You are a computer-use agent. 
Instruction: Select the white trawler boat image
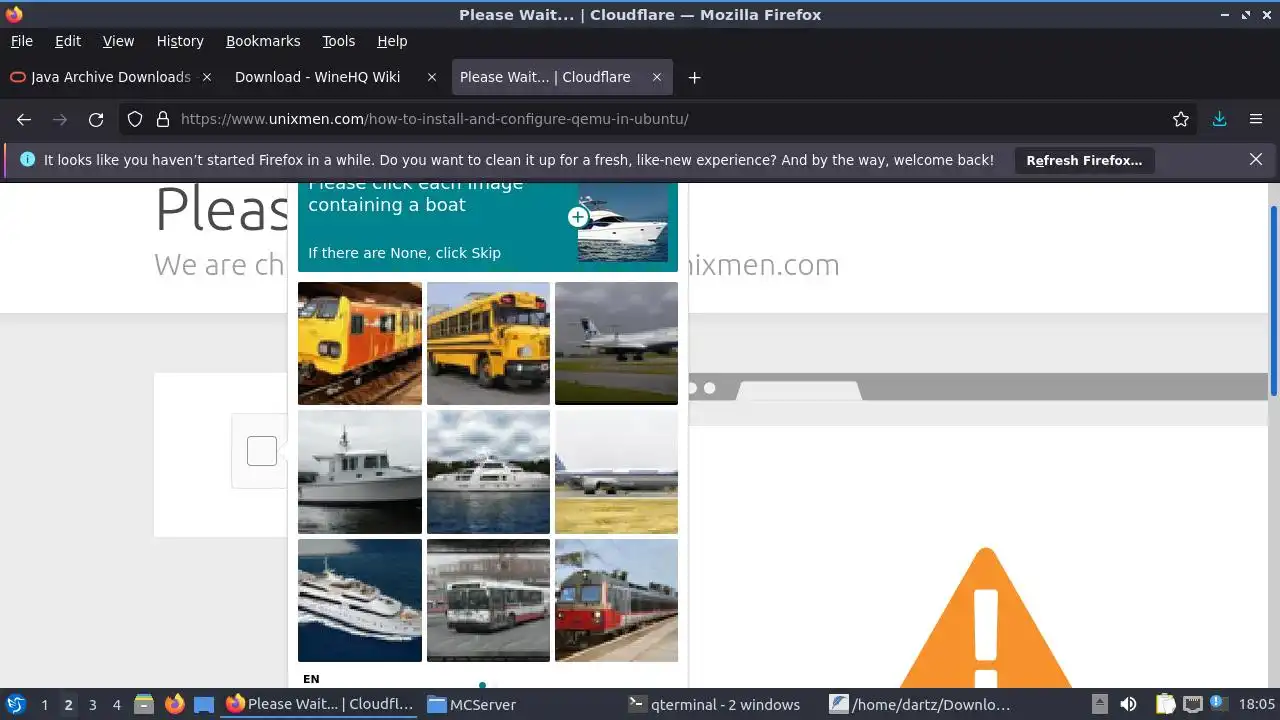(x=360, y=472)
